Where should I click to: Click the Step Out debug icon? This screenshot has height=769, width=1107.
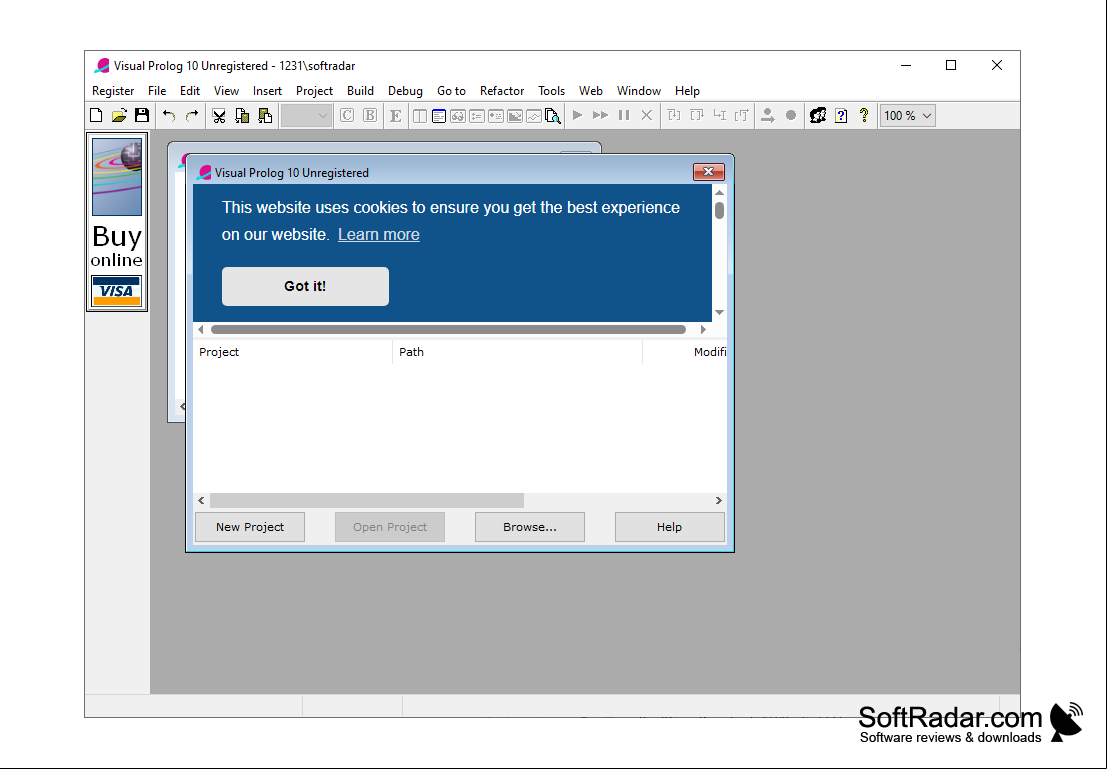(742, 115)
